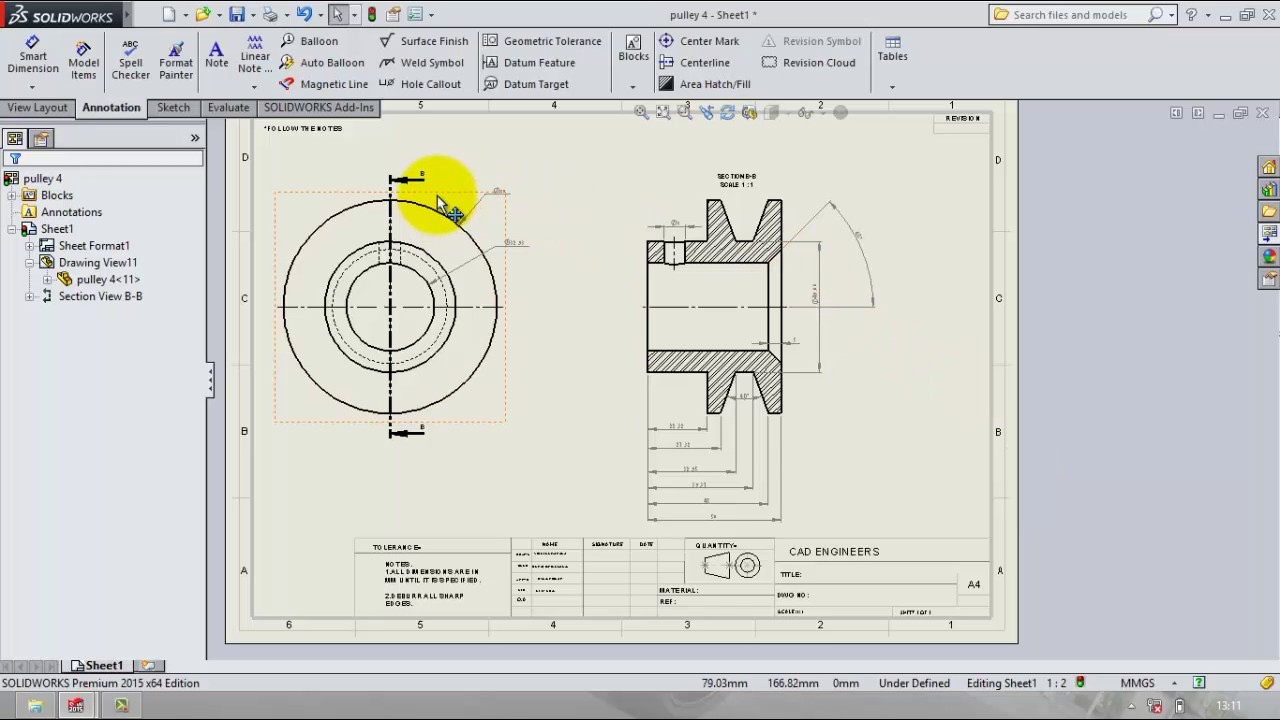This screenshot has height=720, width=1280.
Task: Switch to the Sketch tab
Action: (x=173, y=108)
